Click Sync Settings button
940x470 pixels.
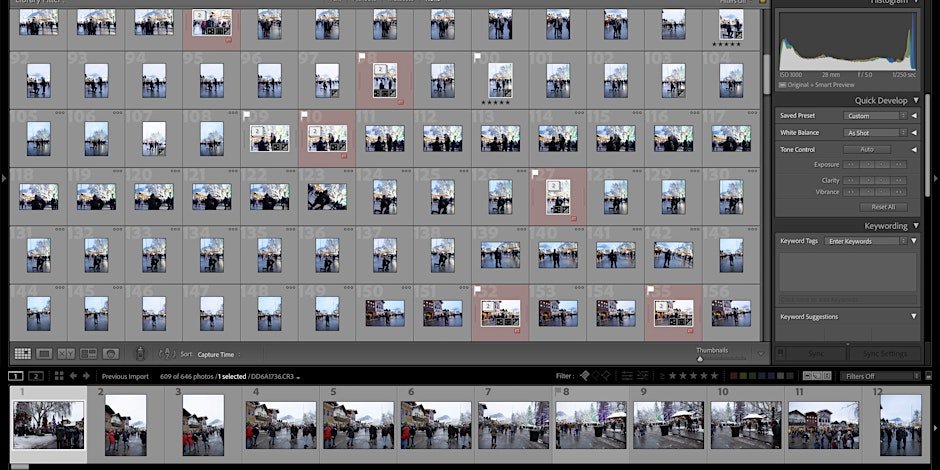point(884,354)
